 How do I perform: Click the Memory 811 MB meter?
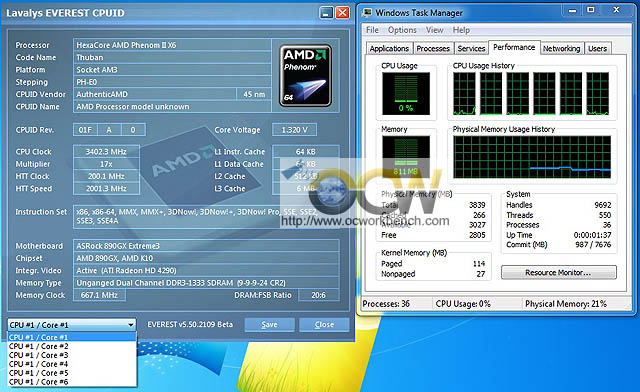(406, 157)
